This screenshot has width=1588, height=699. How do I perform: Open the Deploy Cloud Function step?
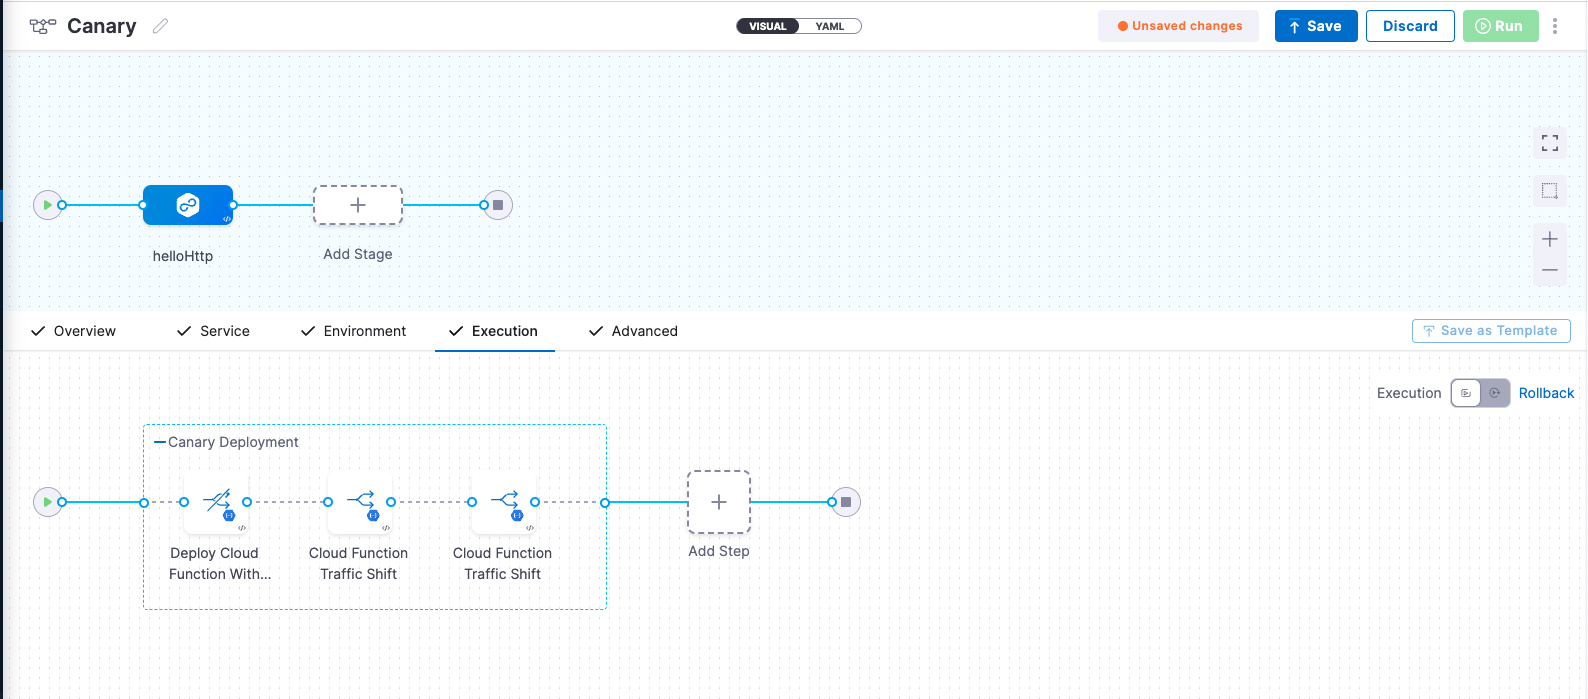[216, 502]
